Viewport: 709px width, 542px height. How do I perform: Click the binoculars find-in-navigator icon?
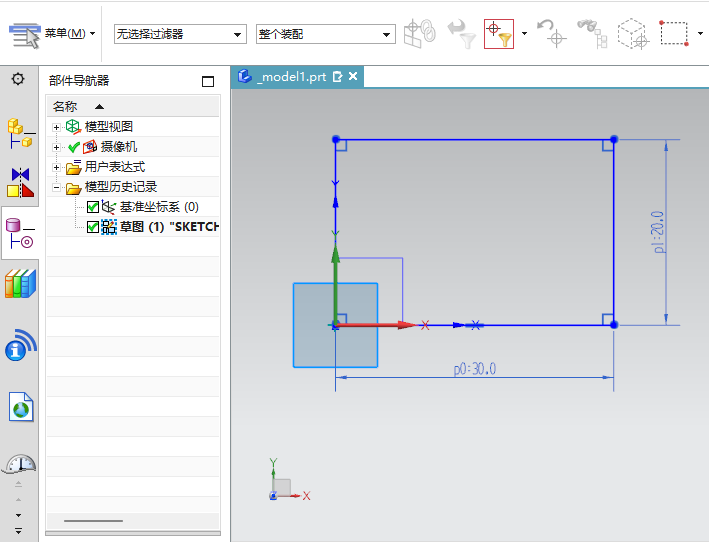click(592, 33)
